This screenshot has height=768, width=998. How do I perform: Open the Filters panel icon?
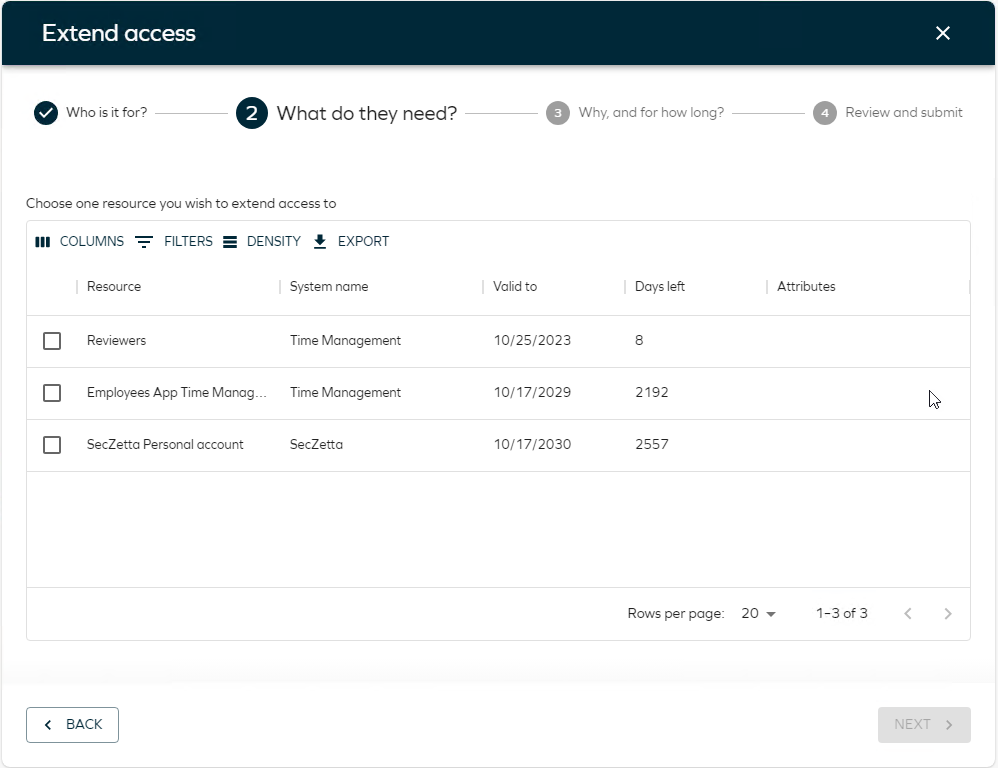[x=144, y=242]
